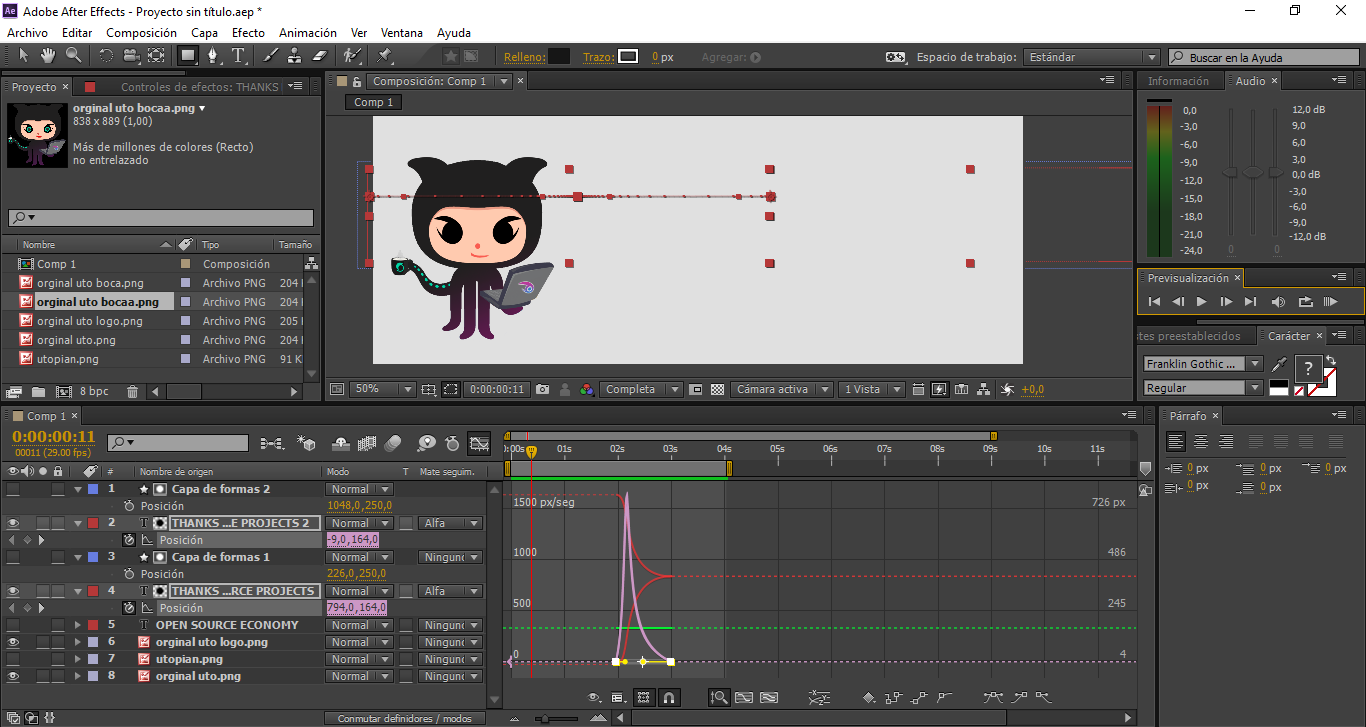Switch to Controles de efectos tab
Viewport: 1366px width, 727px height.
coord(200,87)
